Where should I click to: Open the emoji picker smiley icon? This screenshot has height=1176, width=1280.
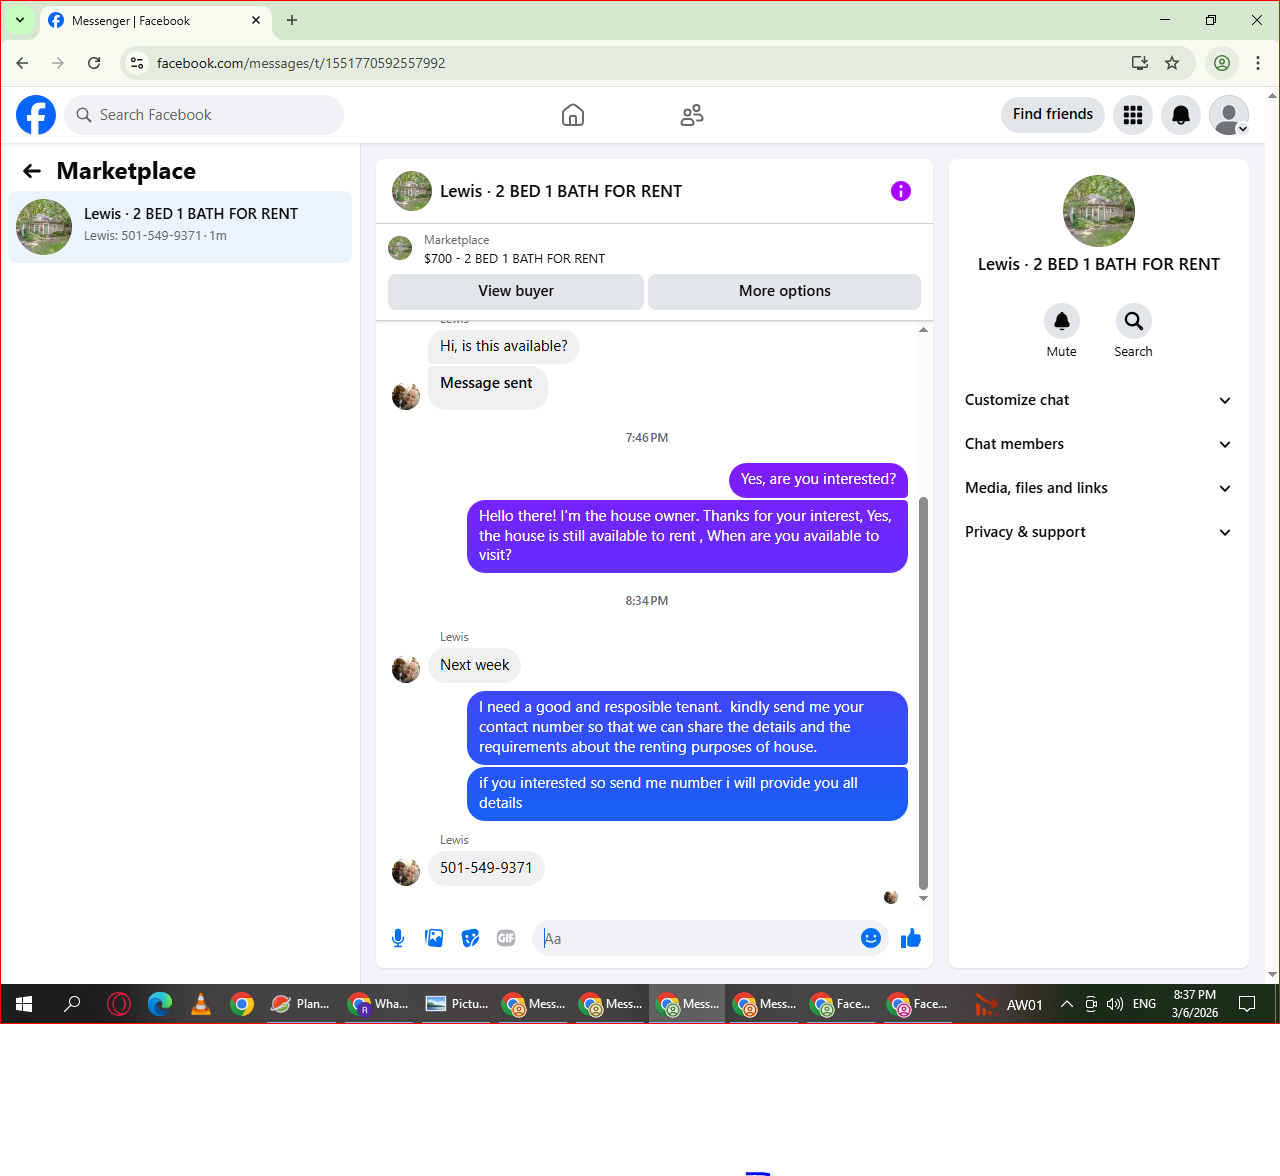871,938
